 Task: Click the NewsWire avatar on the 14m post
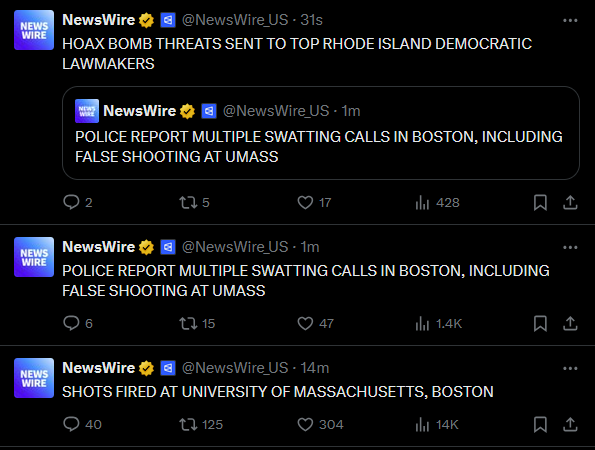pyautogui.click(x=34, y=378)
